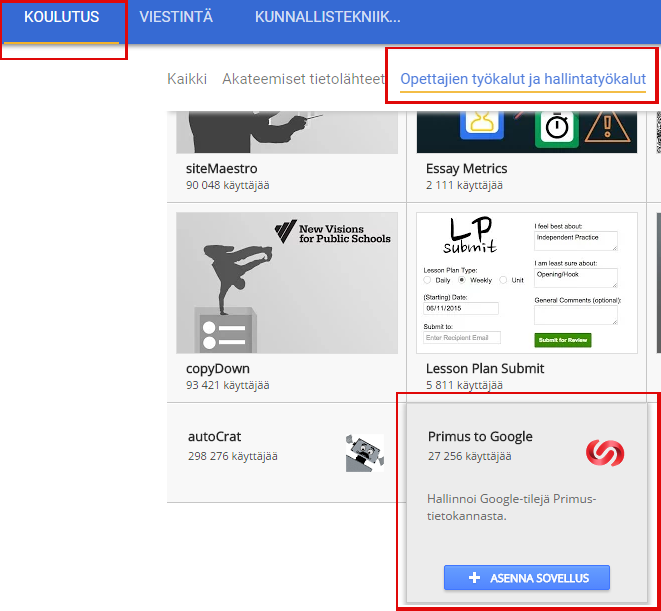This screenshot has width=661, height=611.
Task: Click the Primus to Google title
Action: click(x=480, y=436)
